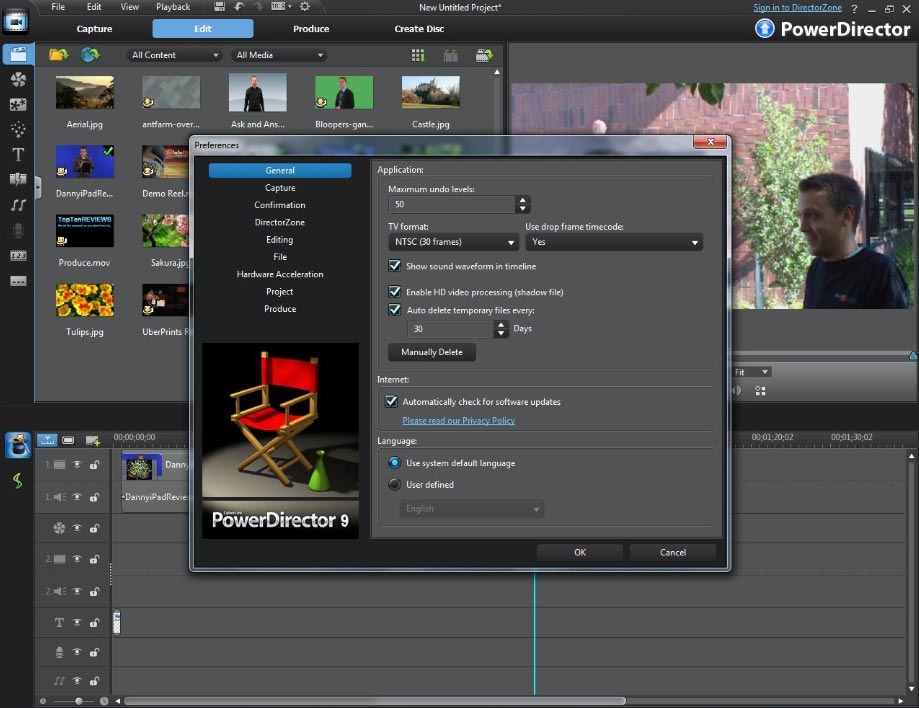Click OK in Preferences dialog
919x708 pixels.
click(580, 552)
